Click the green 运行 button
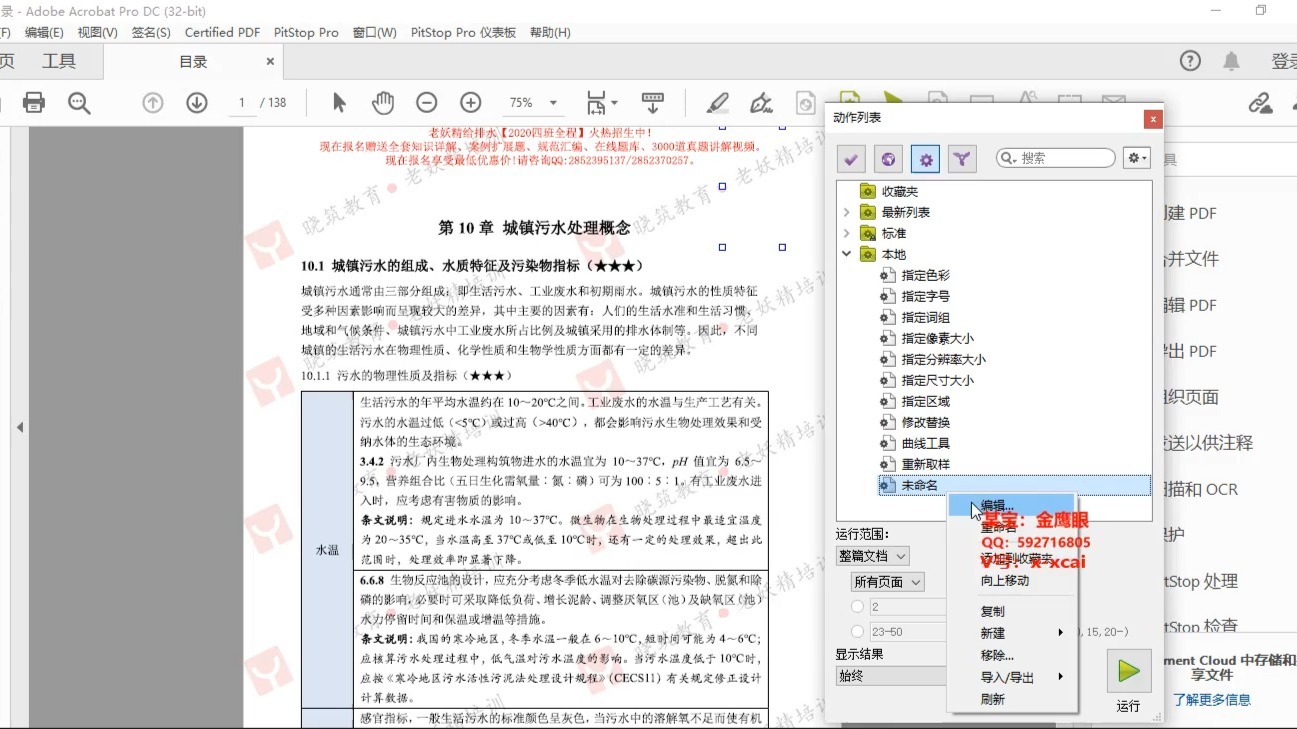This screenshot has height=729, width=1297. point(1129,671)
